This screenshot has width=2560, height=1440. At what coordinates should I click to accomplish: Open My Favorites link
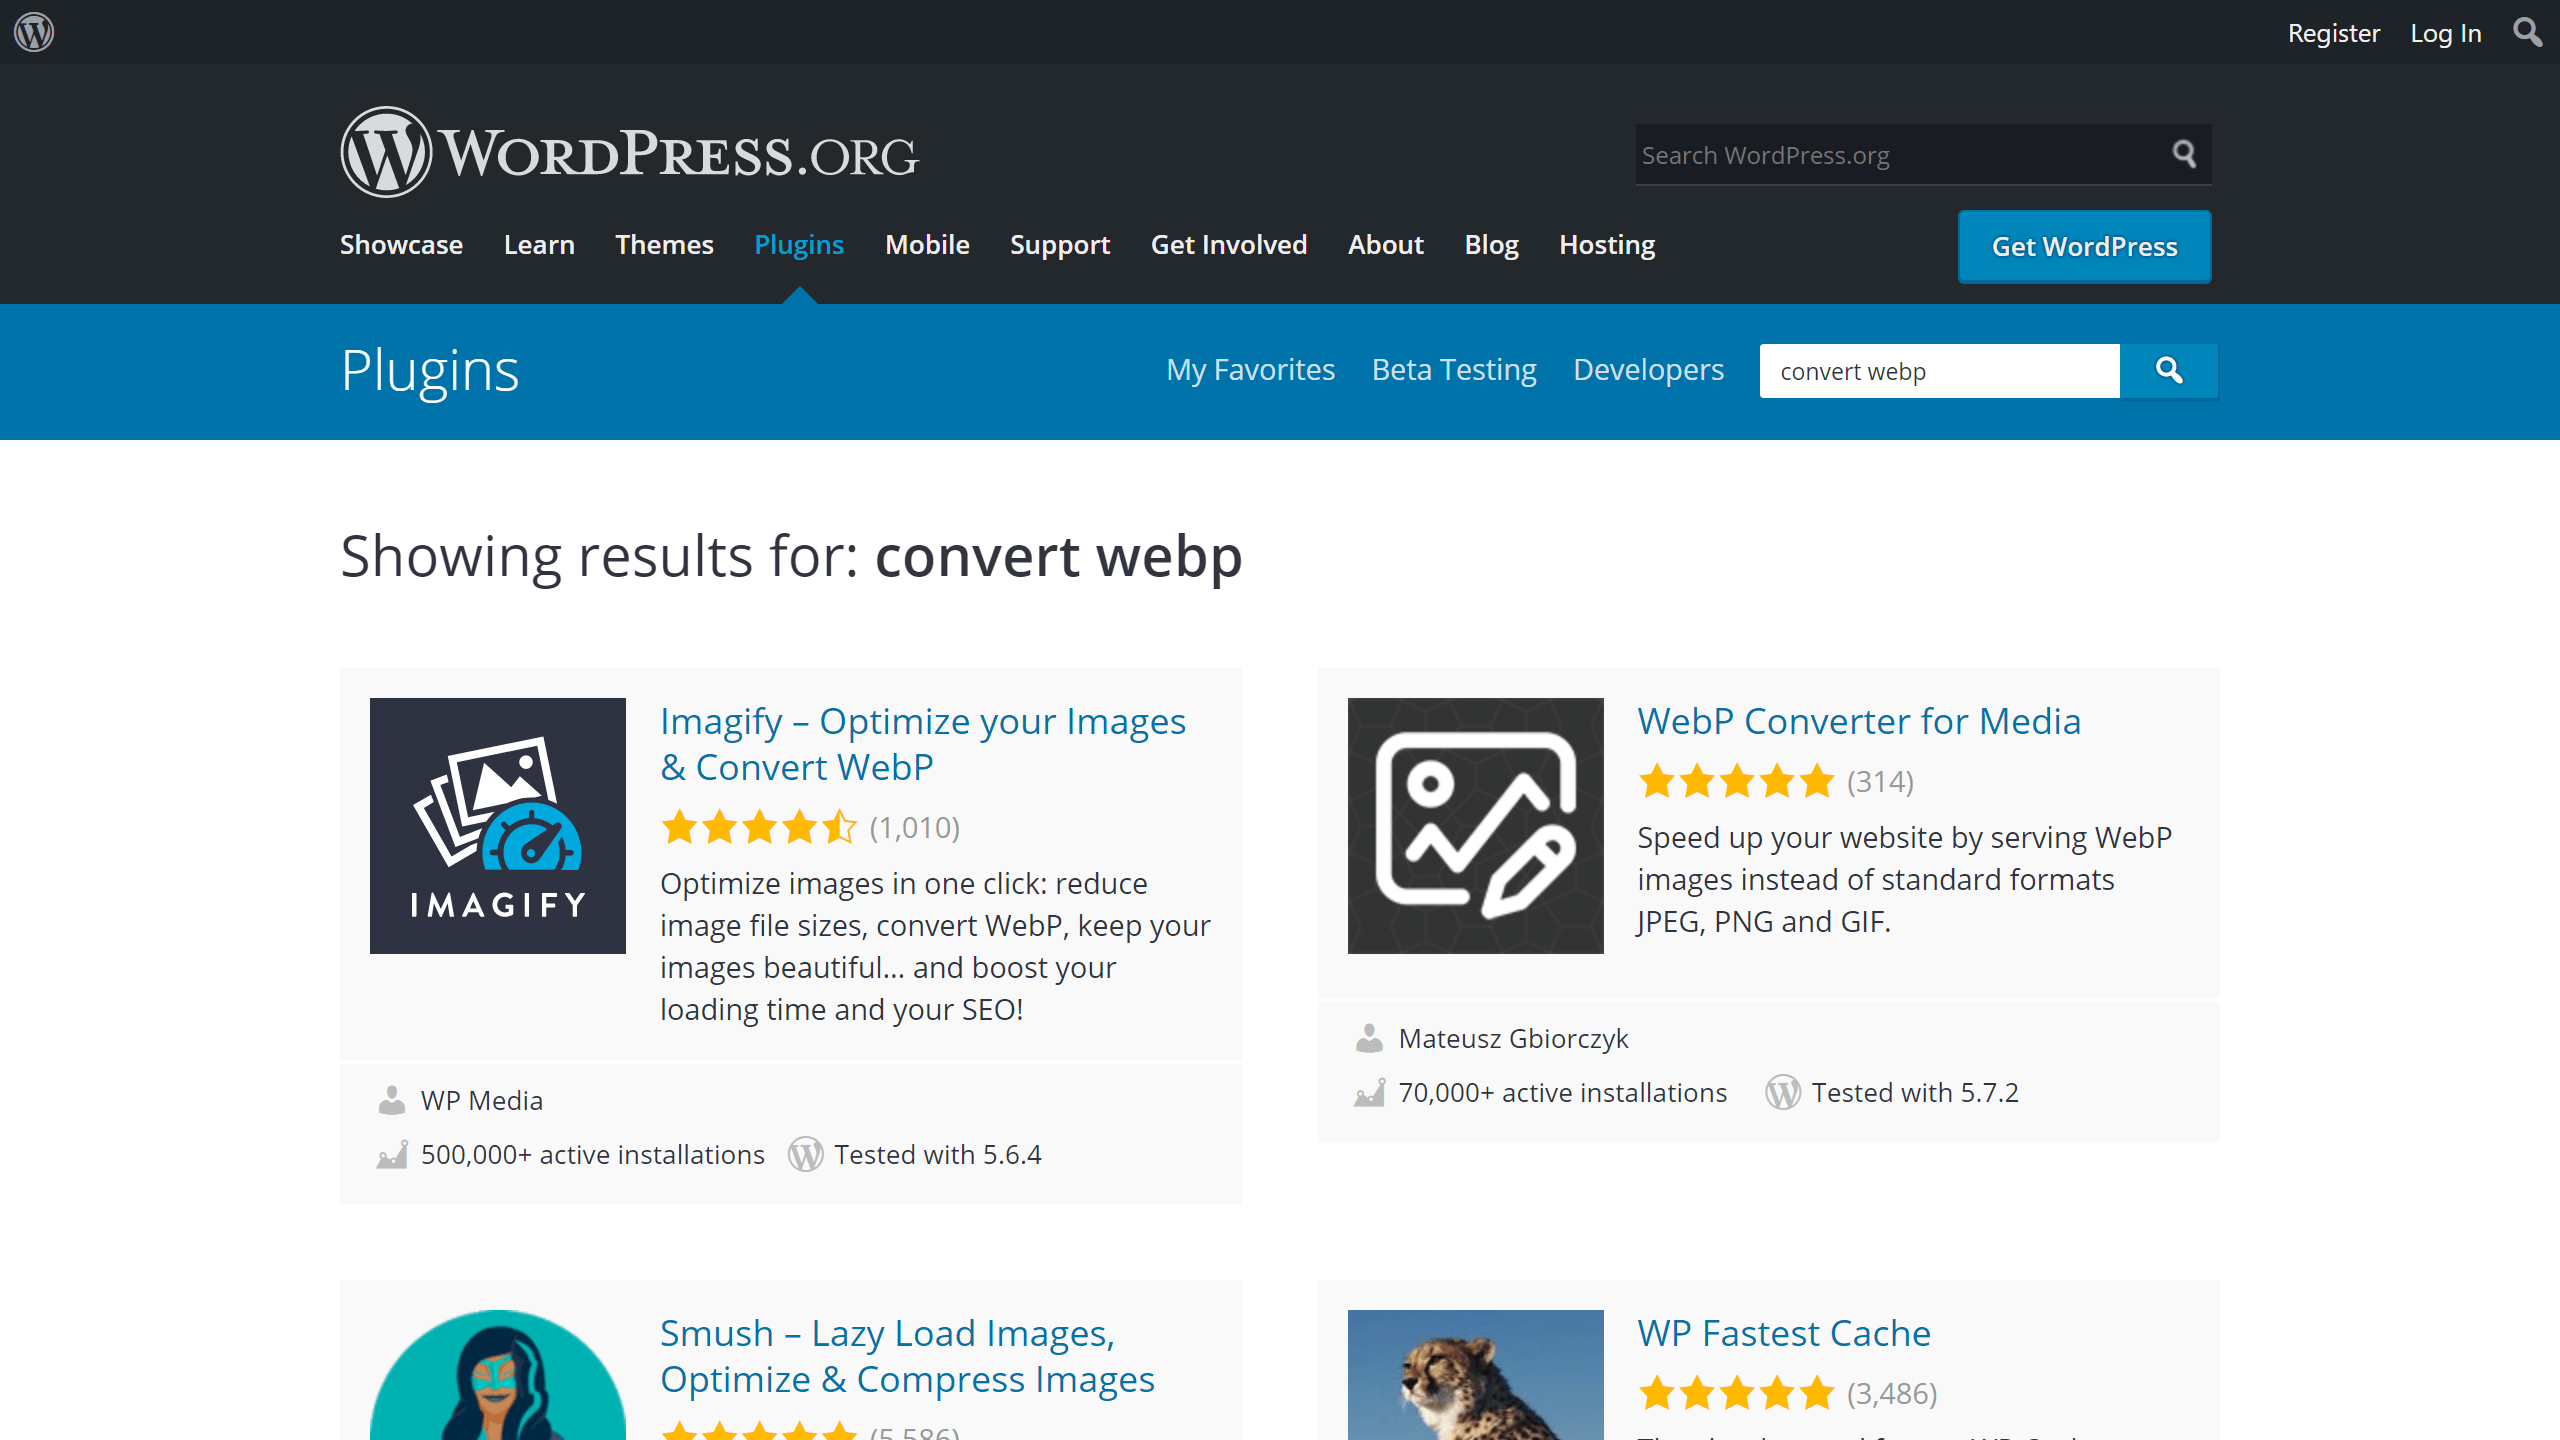[x=1250, y=370]
